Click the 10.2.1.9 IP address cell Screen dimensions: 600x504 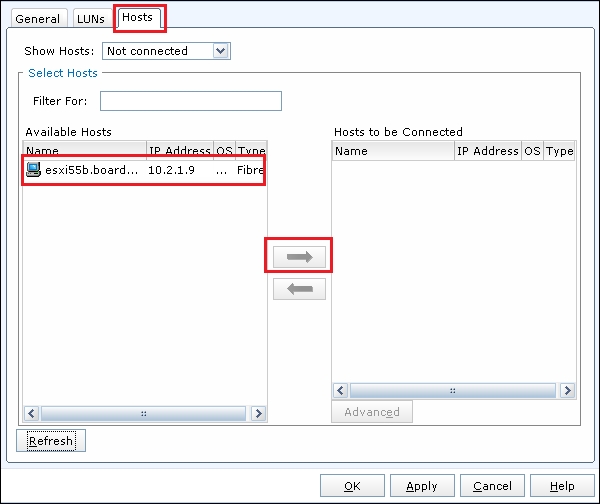[171, 170]
